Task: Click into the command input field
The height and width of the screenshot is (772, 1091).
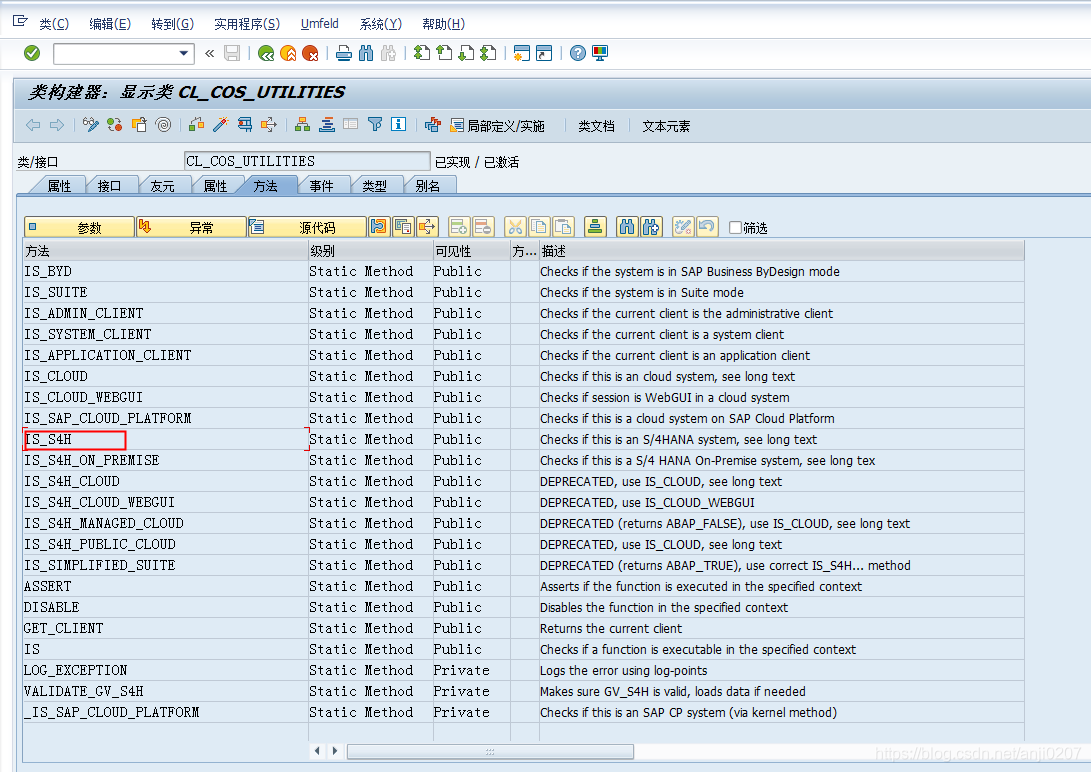Action: [116, 54]
